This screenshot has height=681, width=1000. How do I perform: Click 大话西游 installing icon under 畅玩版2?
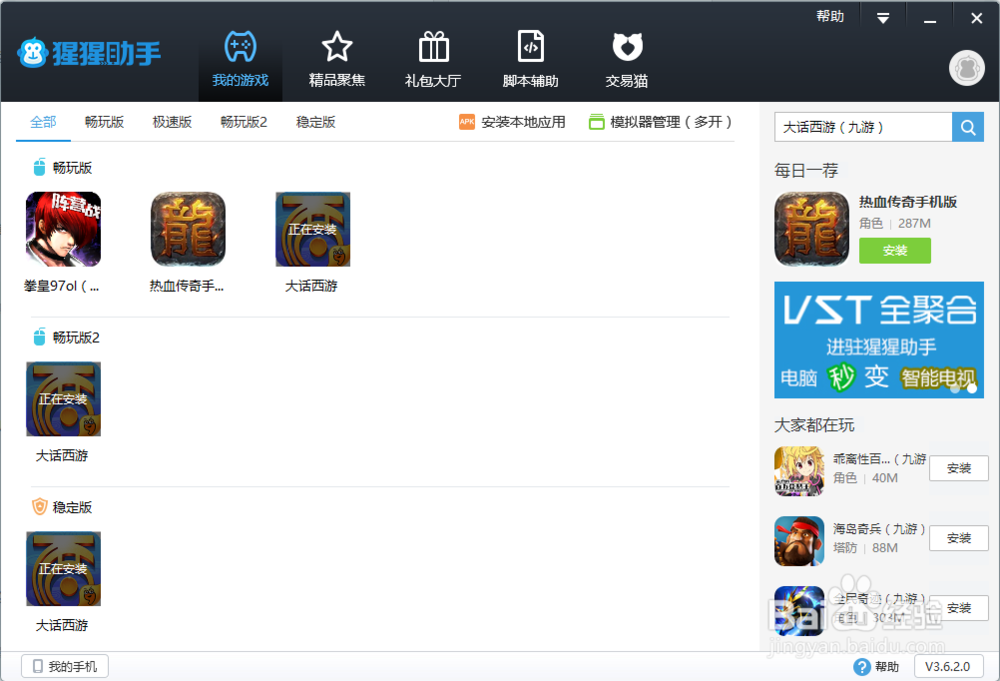(x=63, y=399)
